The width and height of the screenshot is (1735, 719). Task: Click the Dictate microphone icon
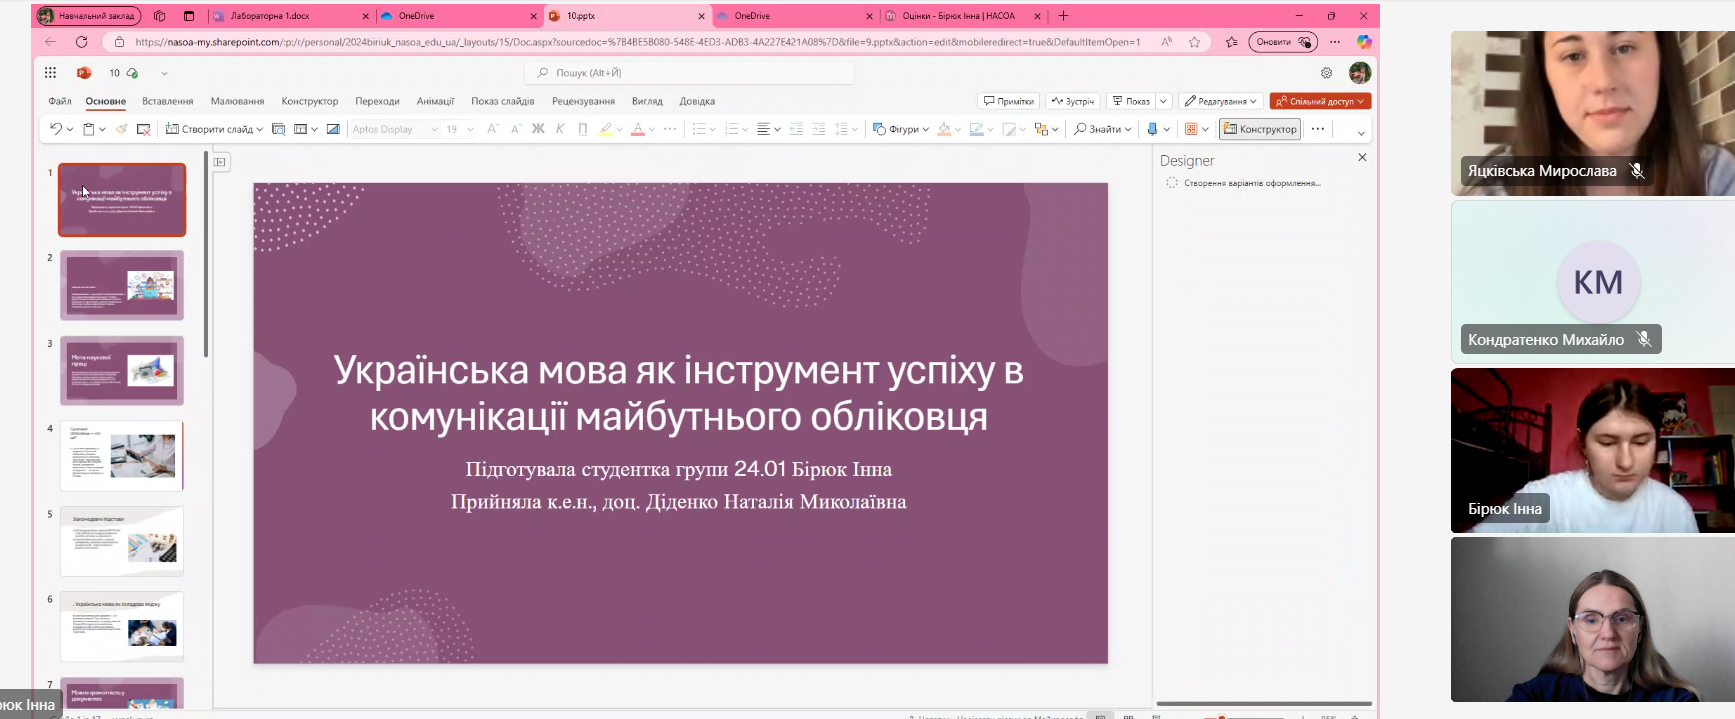[1152, 129]
